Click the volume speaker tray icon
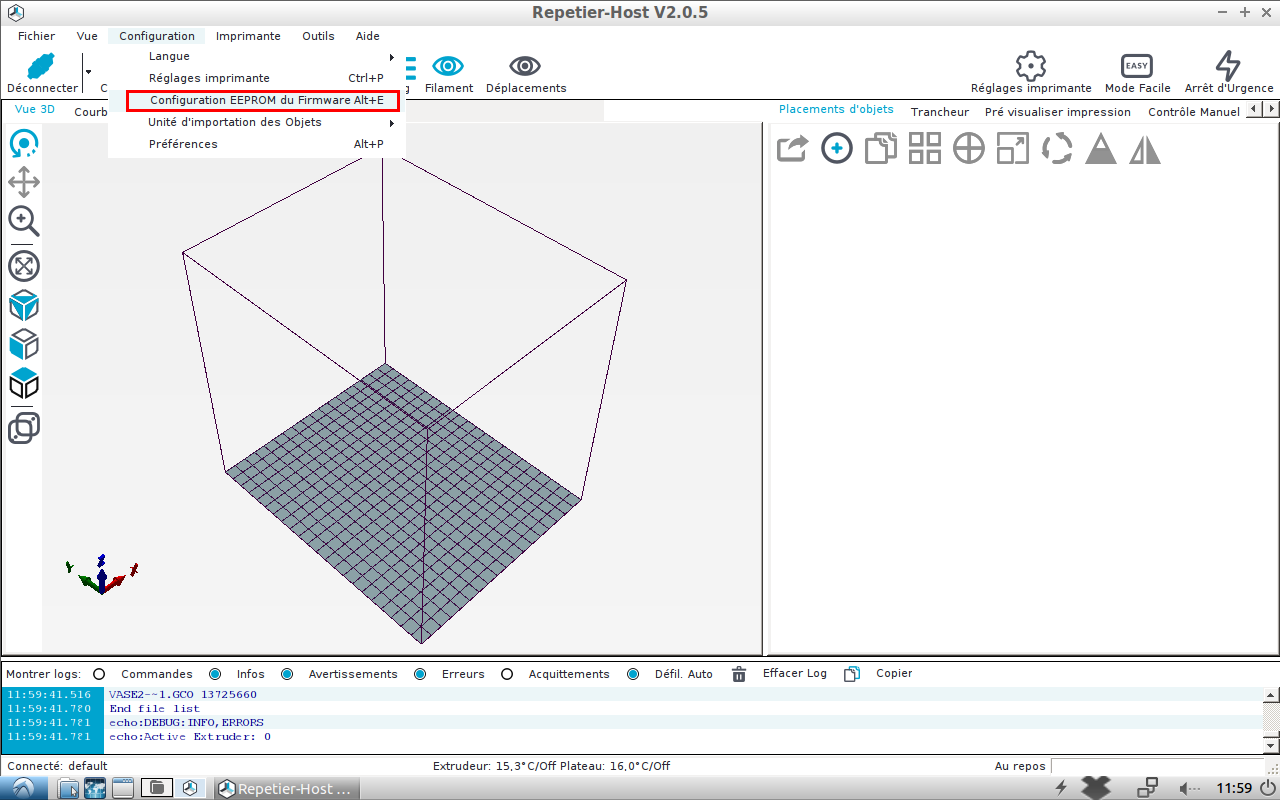Viewport: 1280px width, 800px height. (x=1189, y=788)
